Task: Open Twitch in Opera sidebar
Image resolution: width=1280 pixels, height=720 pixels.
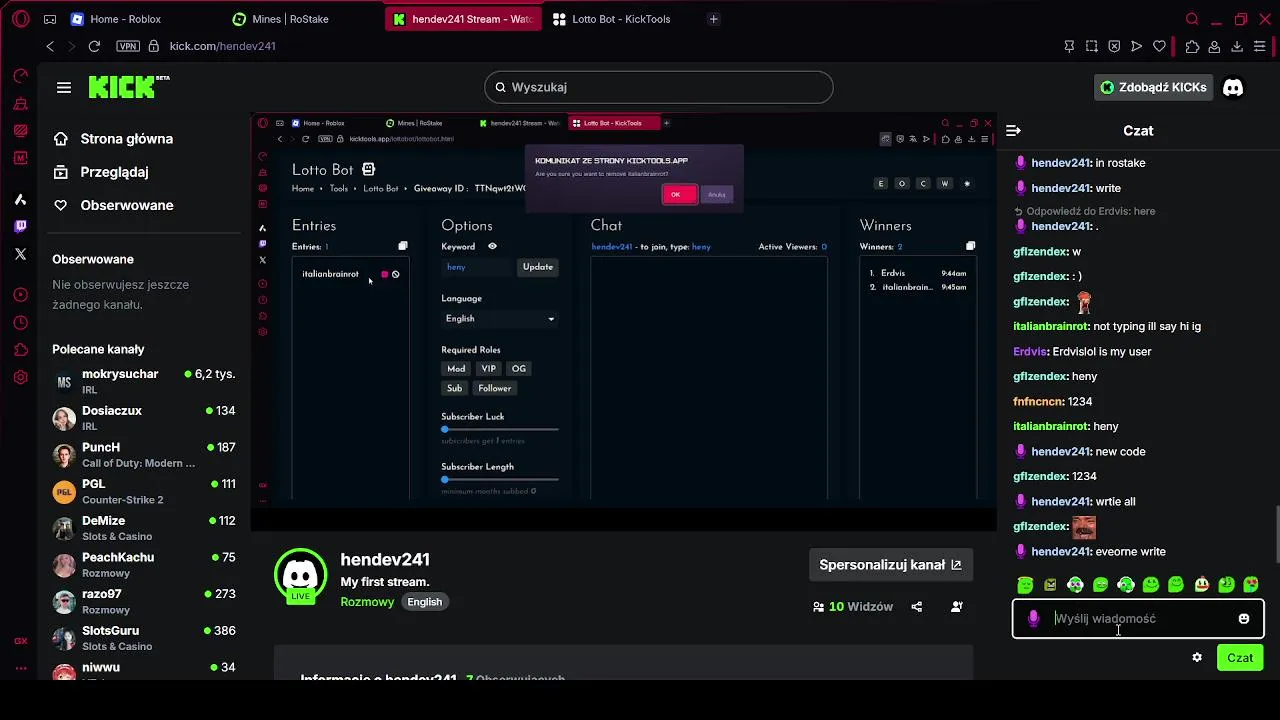Action: (x=20, y=227)
